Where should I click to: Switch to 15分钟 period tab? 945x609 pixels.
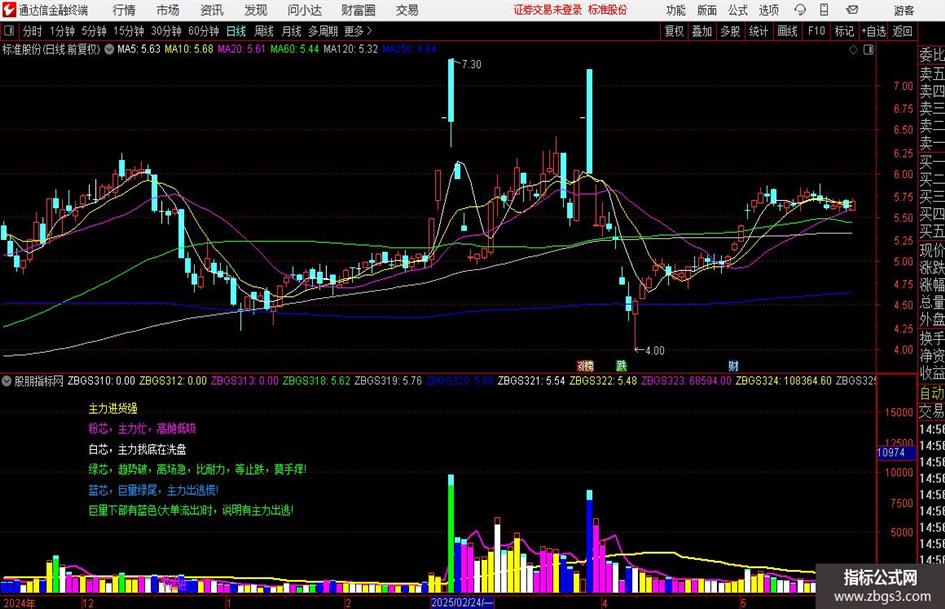(x=129, y=31)
